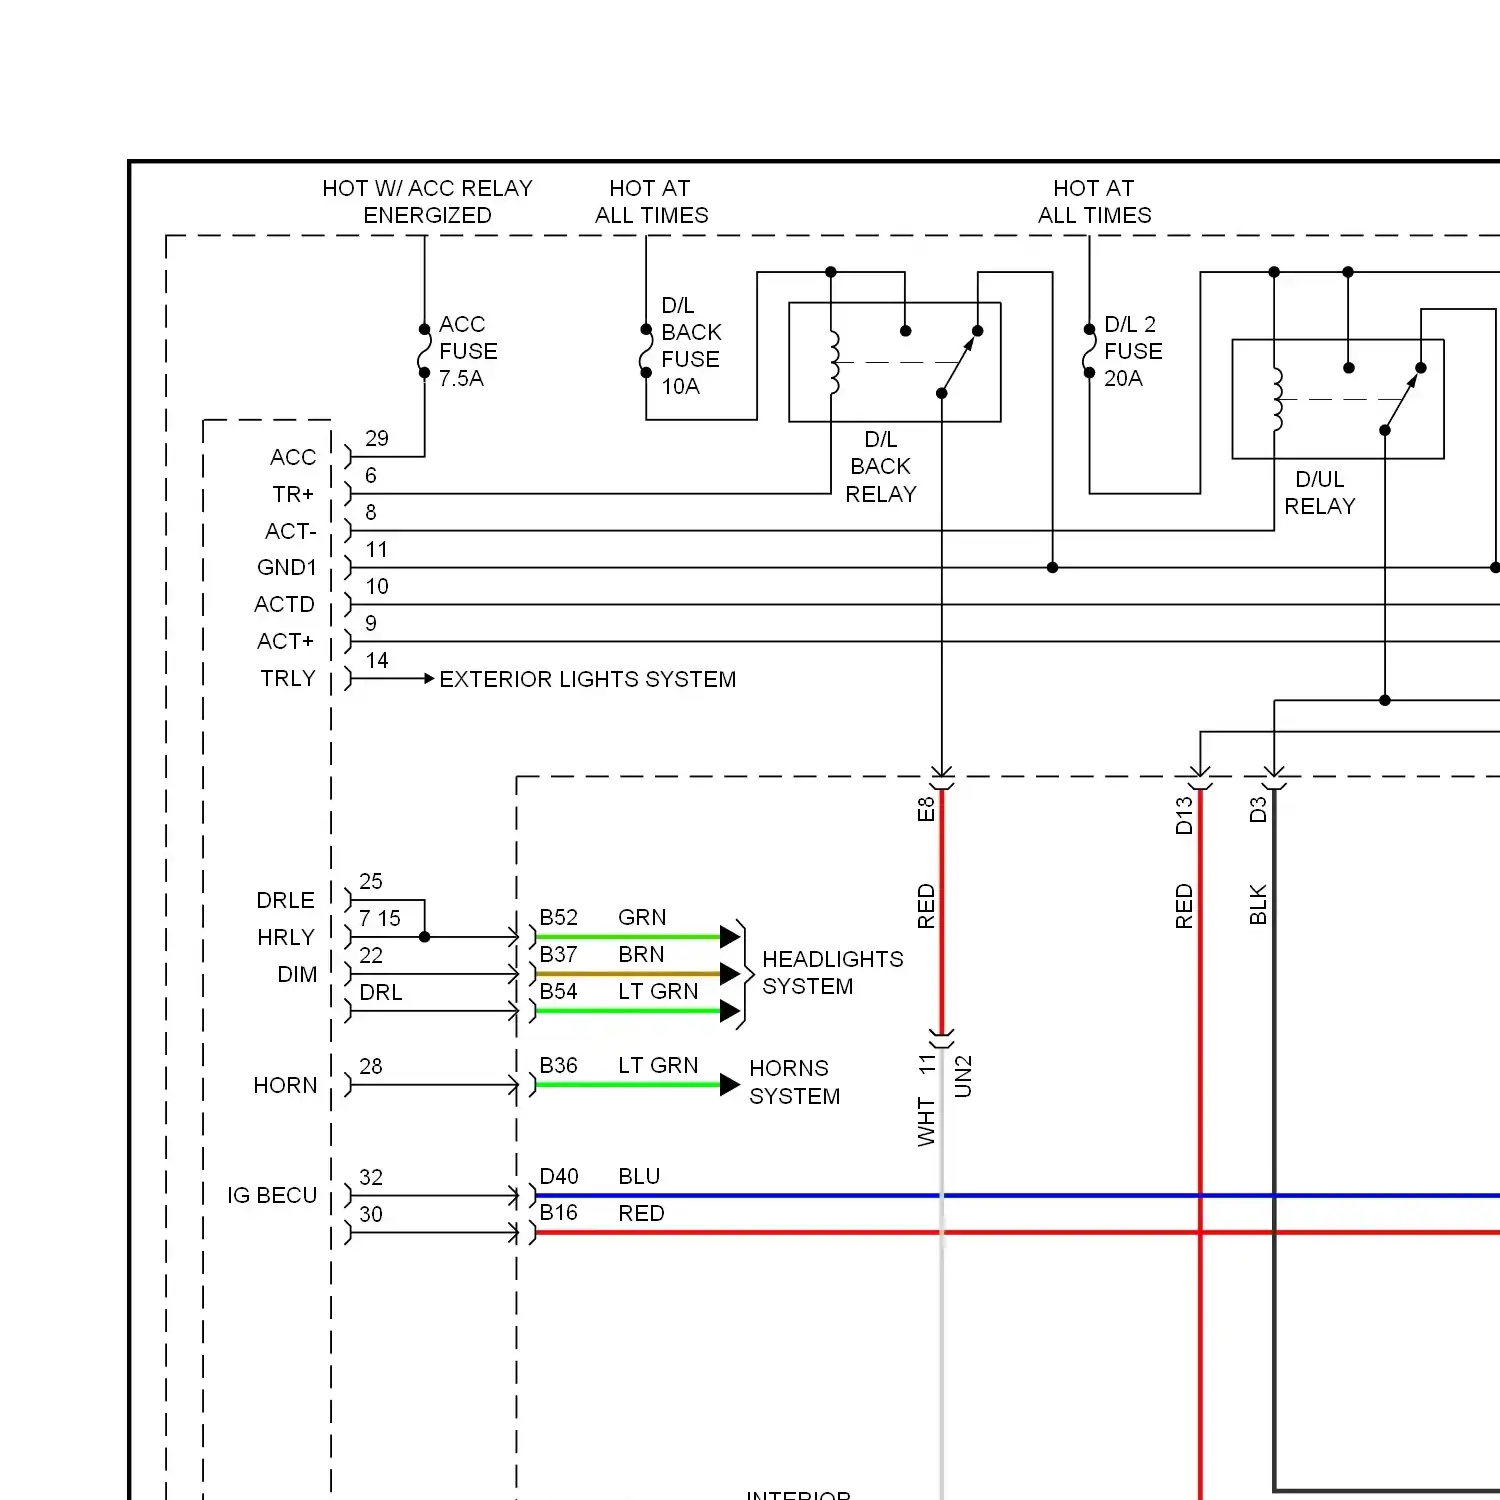Viewport: 1500px width, 1500px height.
Task: Click connector label B16 RED
Action: 601,1213
